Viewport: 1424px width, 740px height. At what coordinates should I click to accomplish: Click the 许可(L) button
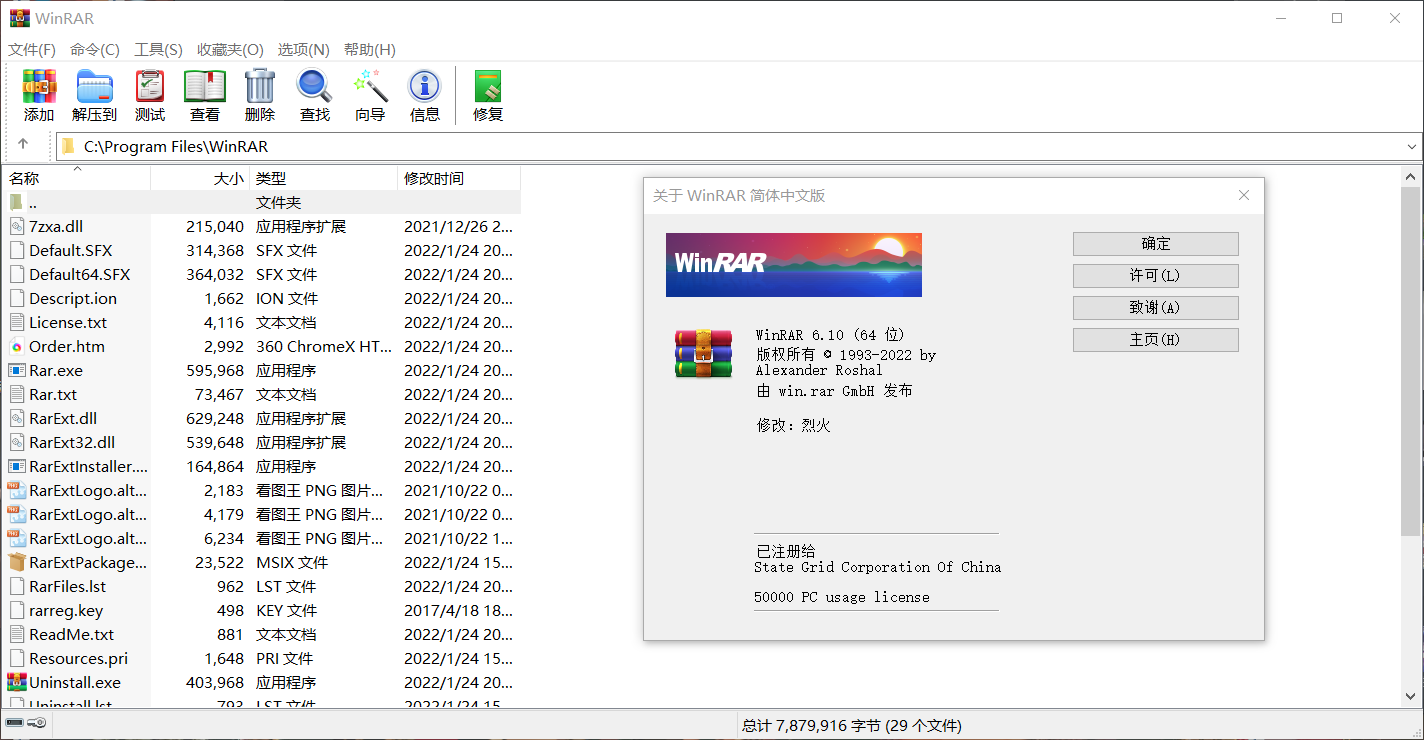click(x=1156, y=276)
